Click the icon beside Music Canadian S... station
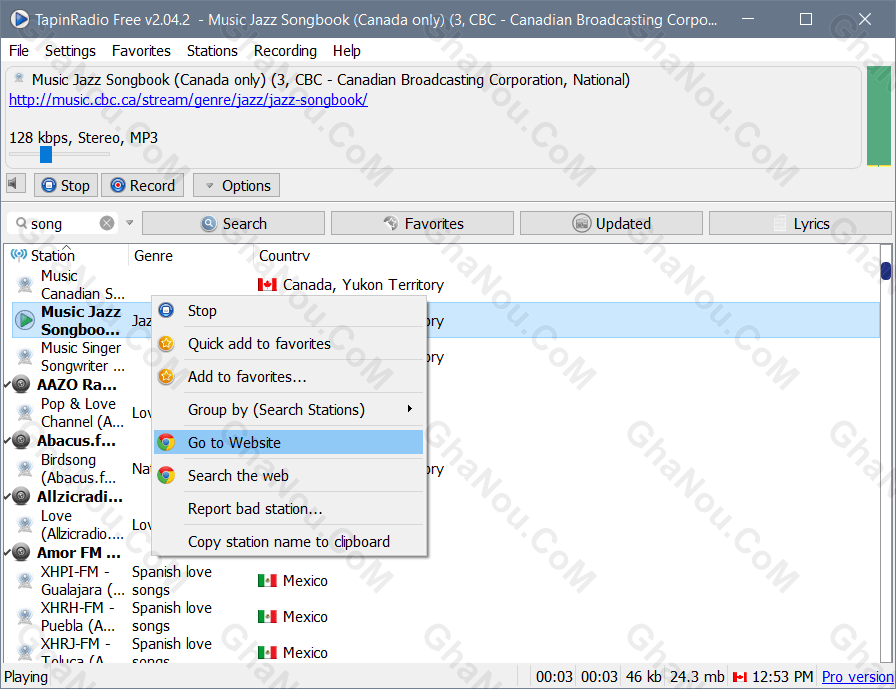 [25, 284]
